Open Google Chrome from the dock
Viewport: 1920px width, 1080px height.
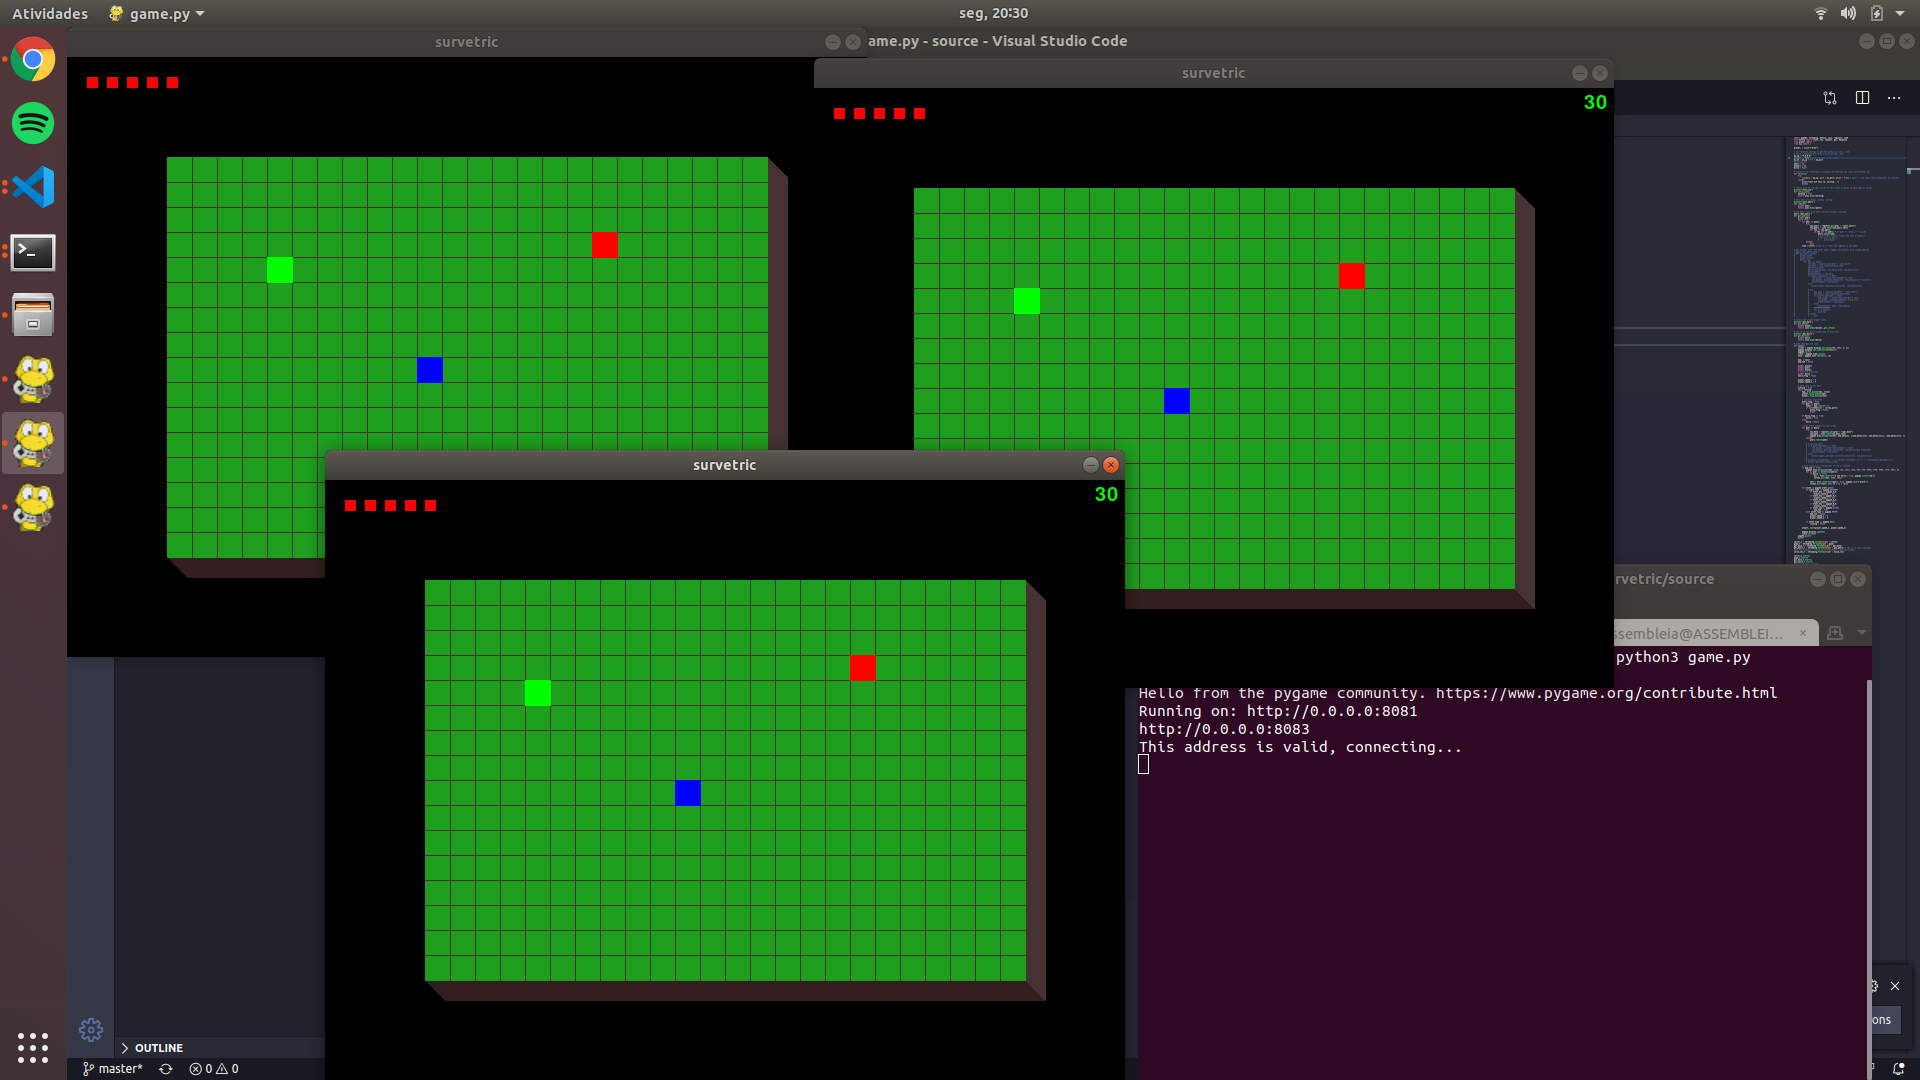point(33,60)
